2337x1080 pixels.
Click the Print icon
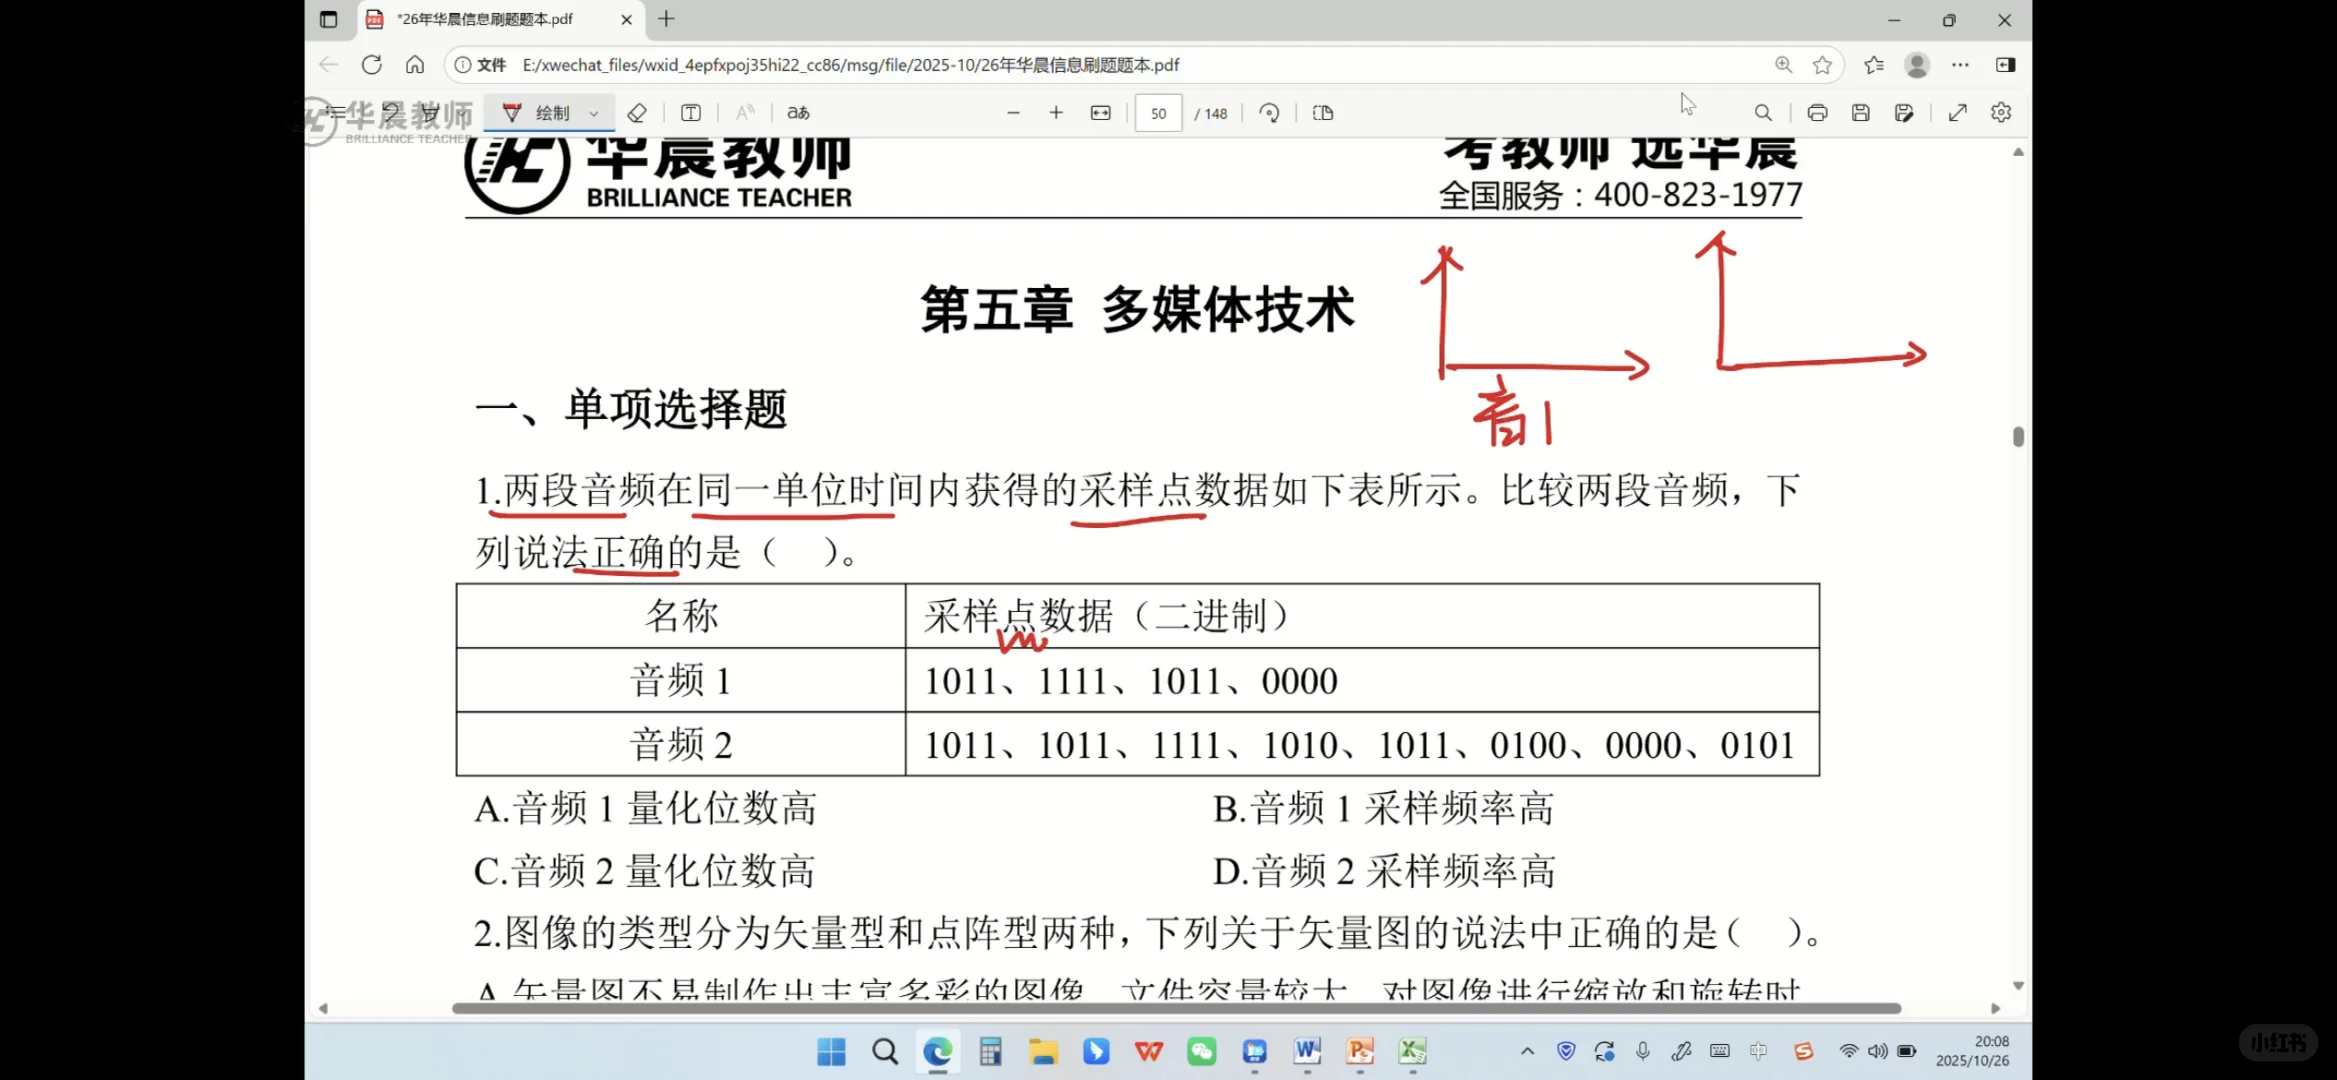coord(1817,113)
